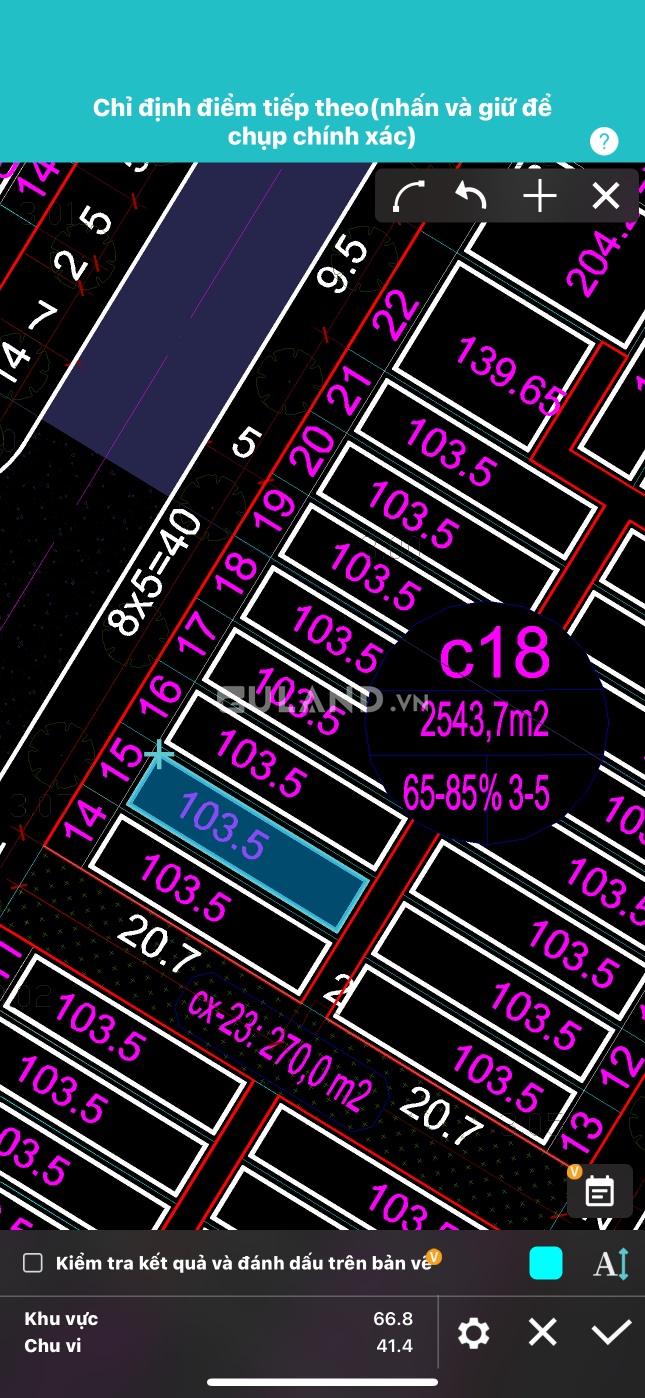Tap the c18 block label

[495, 653]
